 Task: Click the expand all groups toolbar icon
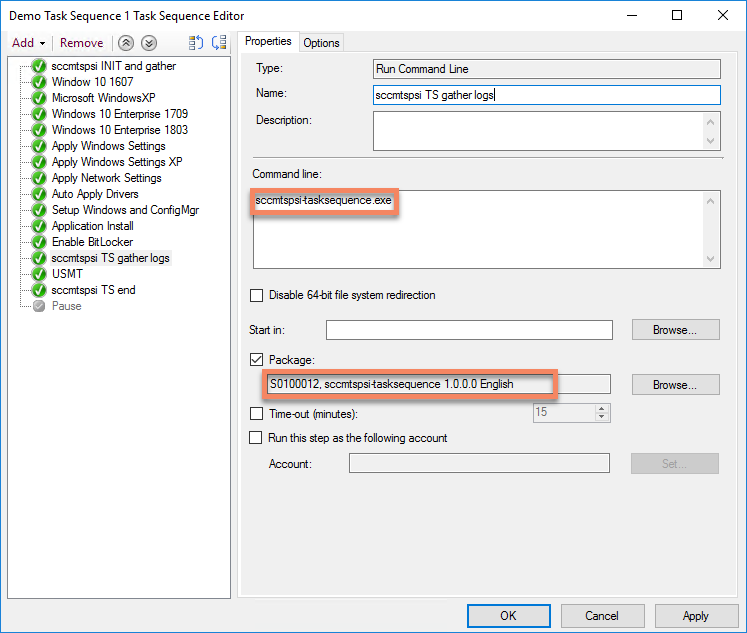point(218,43)
